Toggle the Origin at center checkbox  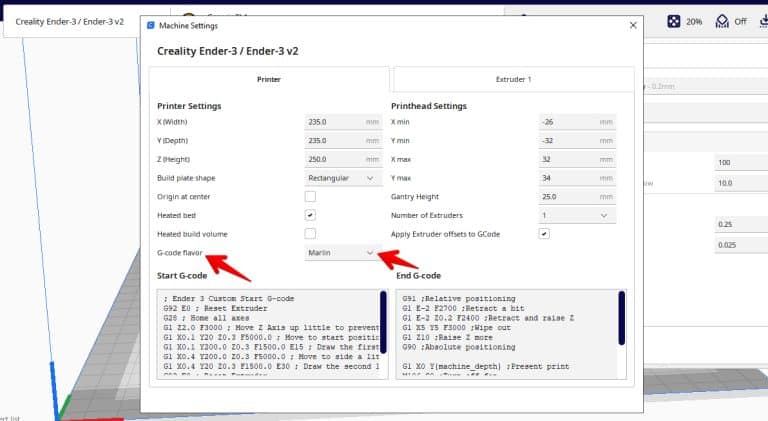point(310,196)
